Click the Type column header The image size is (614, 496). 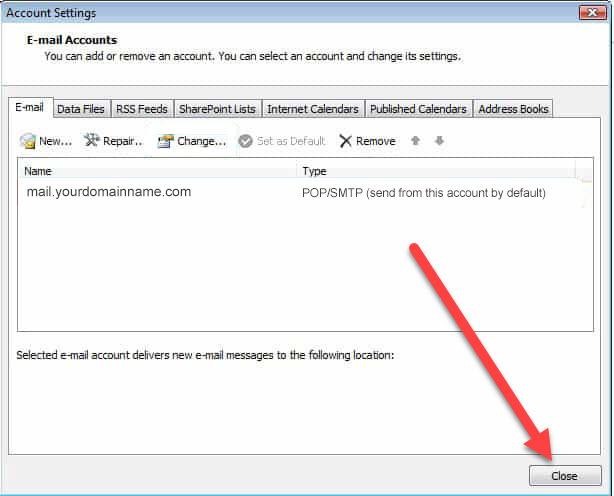[x=436, y=171]
